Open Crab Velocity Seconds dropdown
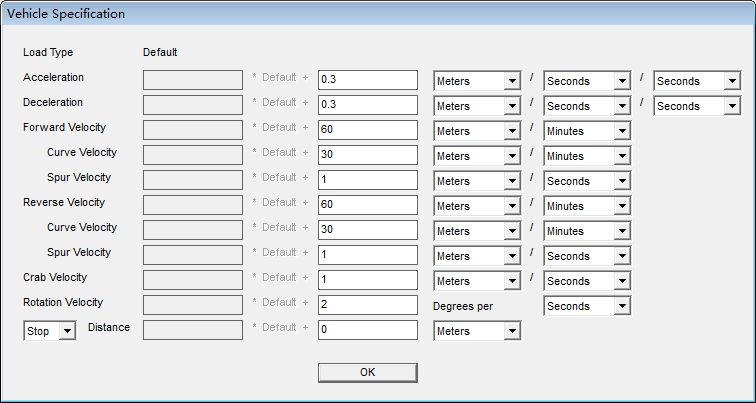Viewport: 756px width, 403px height. click(x=587, y=281)
